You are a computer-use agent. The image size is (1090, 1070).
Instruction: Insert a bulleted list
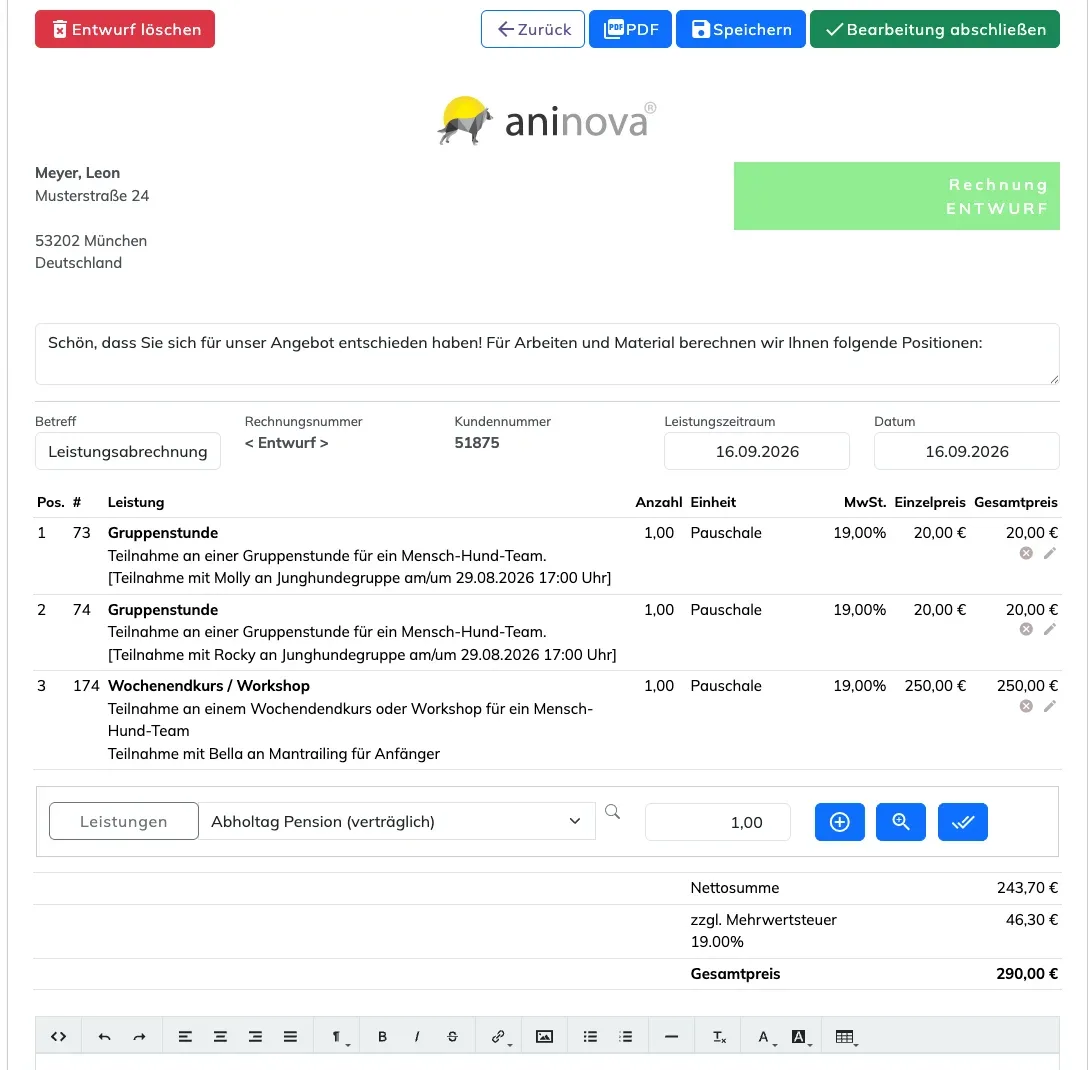tap(590, 1037)
